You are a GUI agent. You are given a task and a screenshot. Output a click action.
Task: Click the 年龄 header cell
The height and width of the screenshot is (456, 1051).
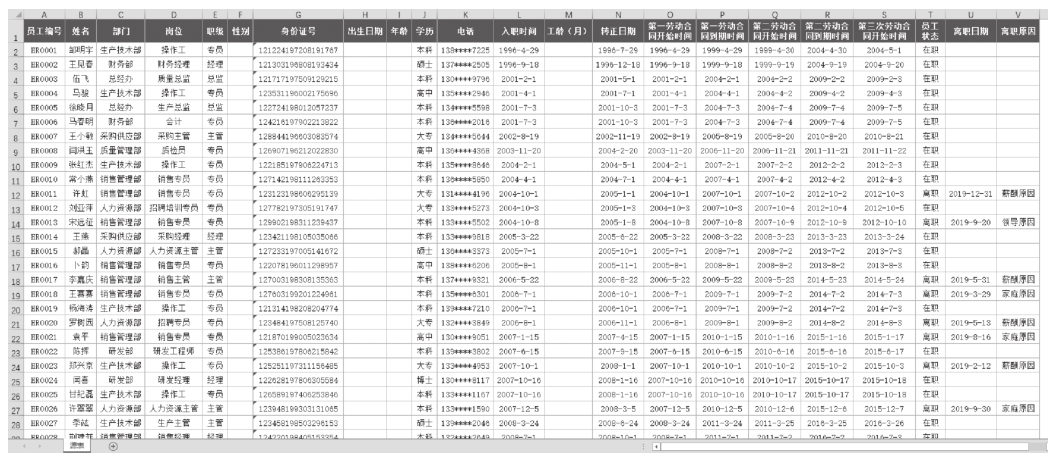click(399, 32)
